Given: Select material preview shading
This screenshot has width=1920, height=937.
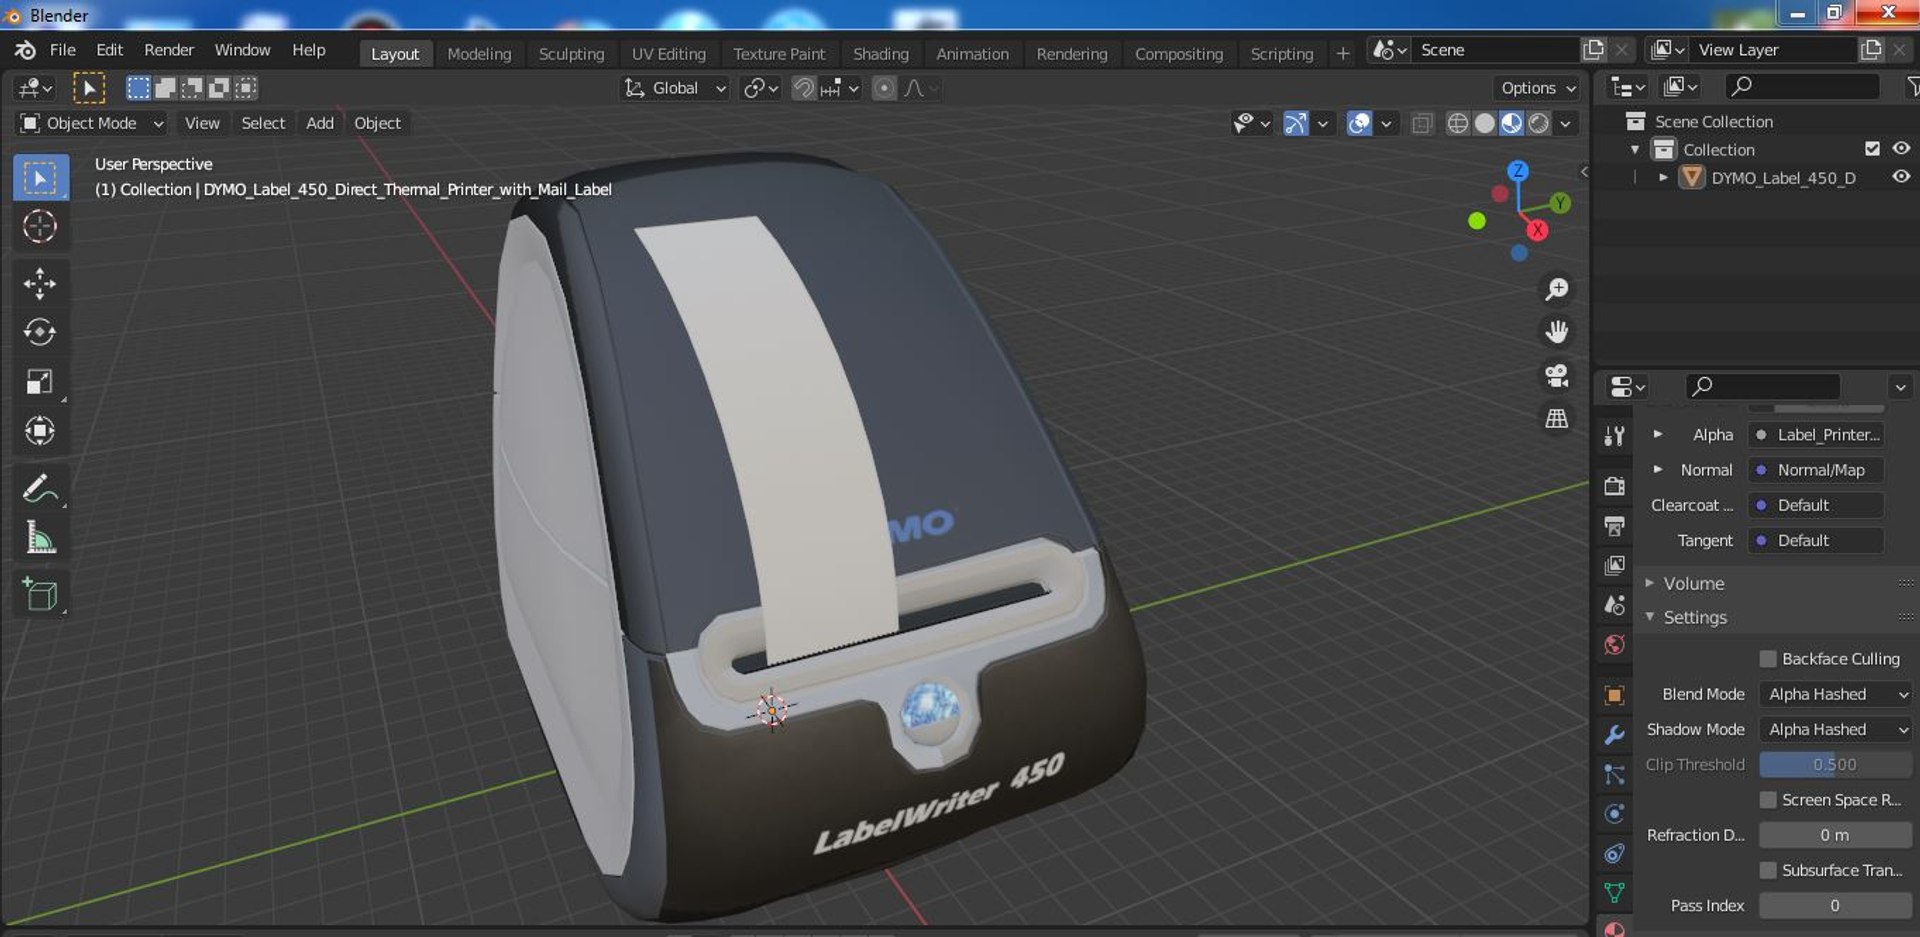Looking at the screenshot, I should tap(1512, 123).
